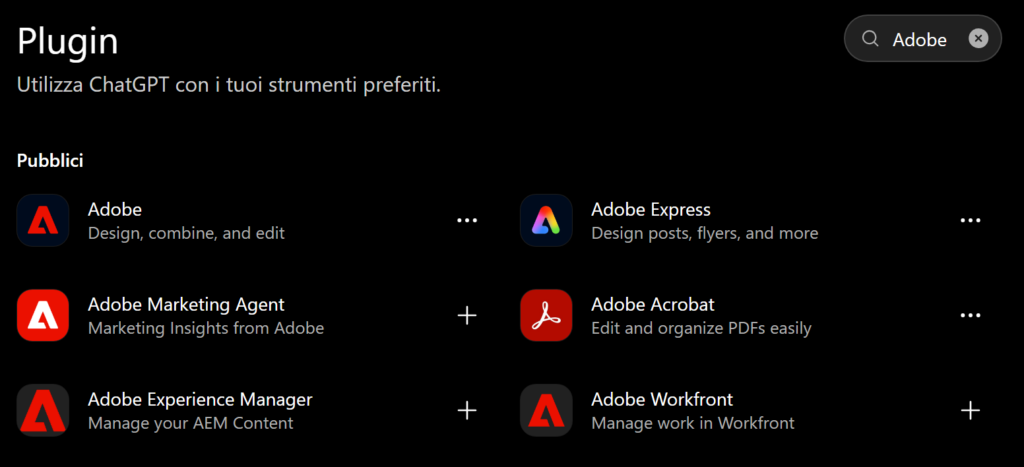Viewport: 1024px width, 467px height.
Task: Click the Adobe Workfront logo icon
Action: point(546,410)
